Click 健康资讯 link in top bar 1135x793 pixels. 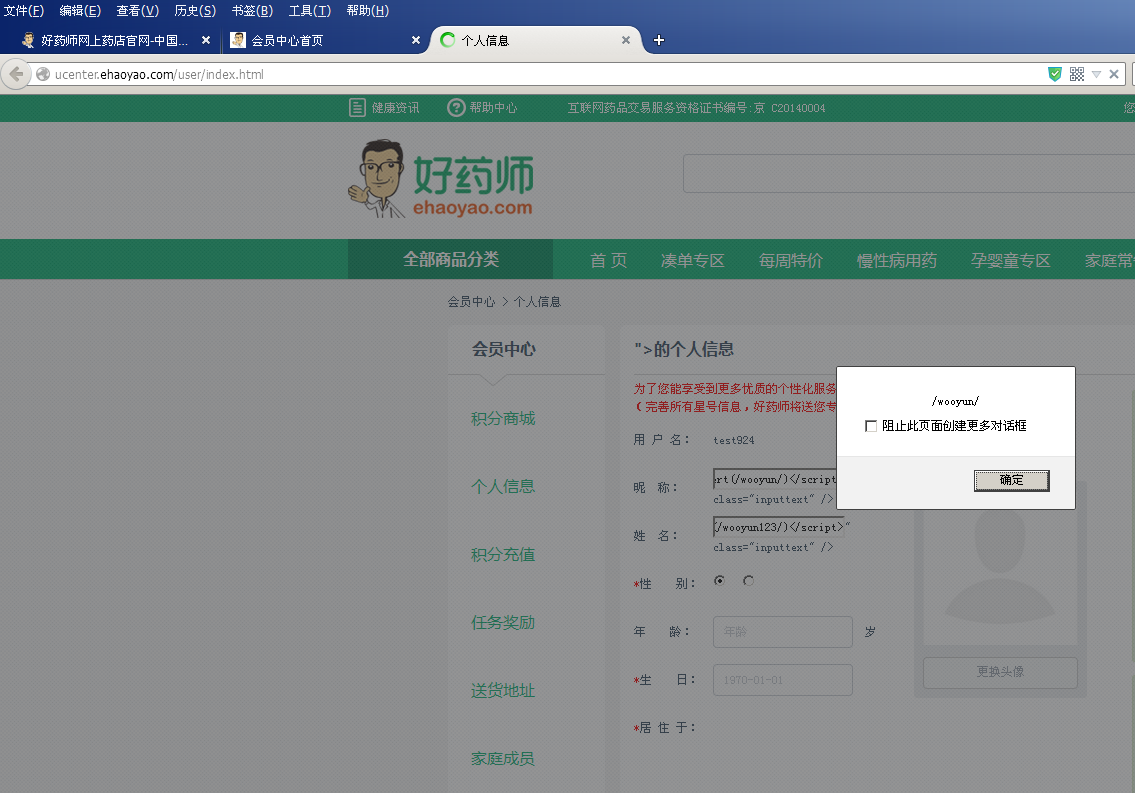coord(395,108)
